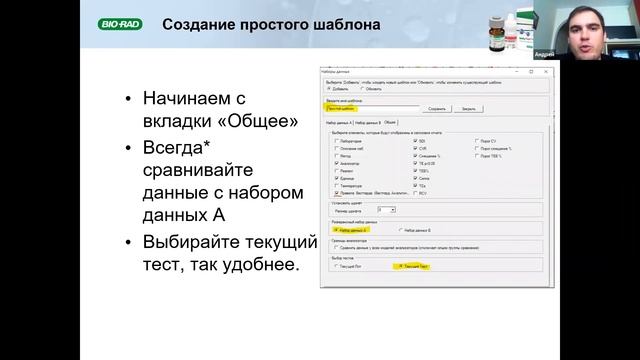Viewport: 640px width, 360px height.
Task: Select the Добавить radio option
Action: click(x=329, y=89)
